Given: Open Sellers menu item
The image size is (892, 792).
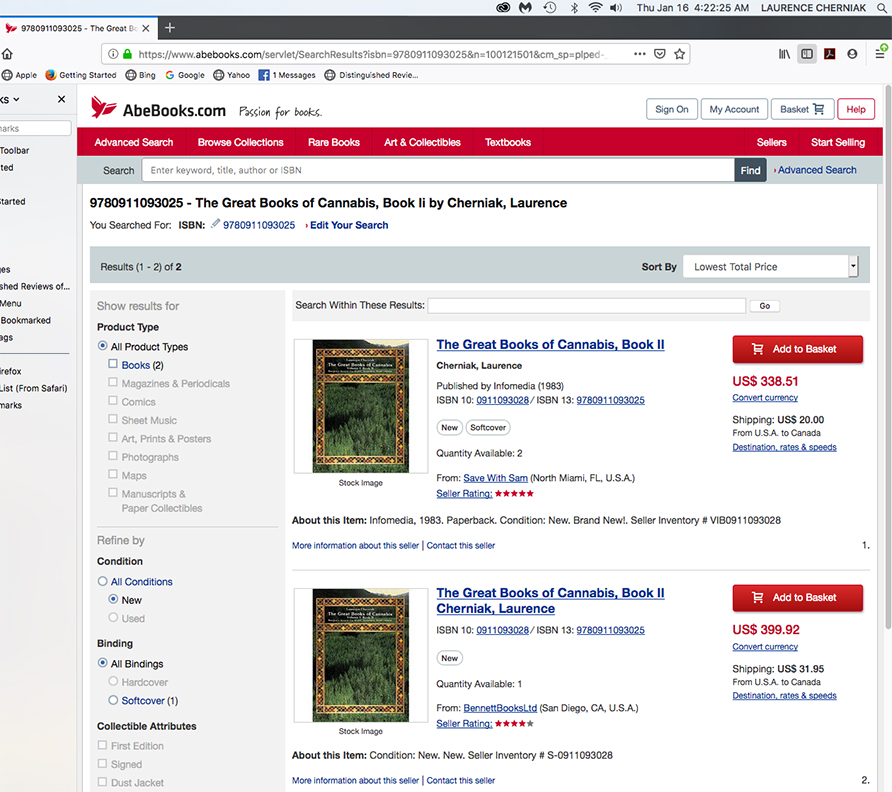Looking at the screenshot, I should point(771,142).
